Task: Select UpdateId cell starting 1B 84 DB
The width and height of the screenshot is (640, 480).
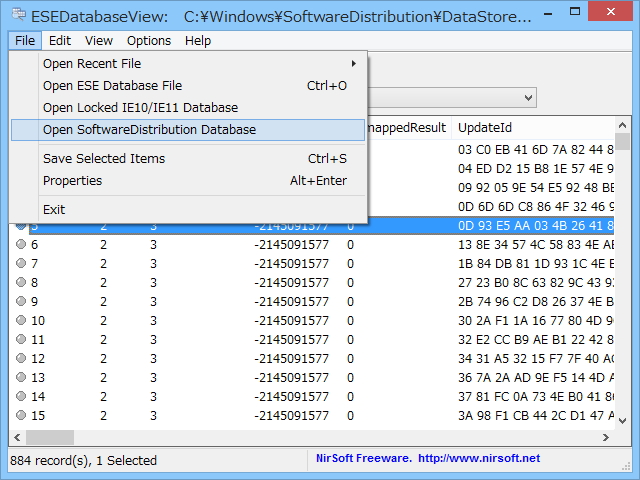Action: [536, 264]
